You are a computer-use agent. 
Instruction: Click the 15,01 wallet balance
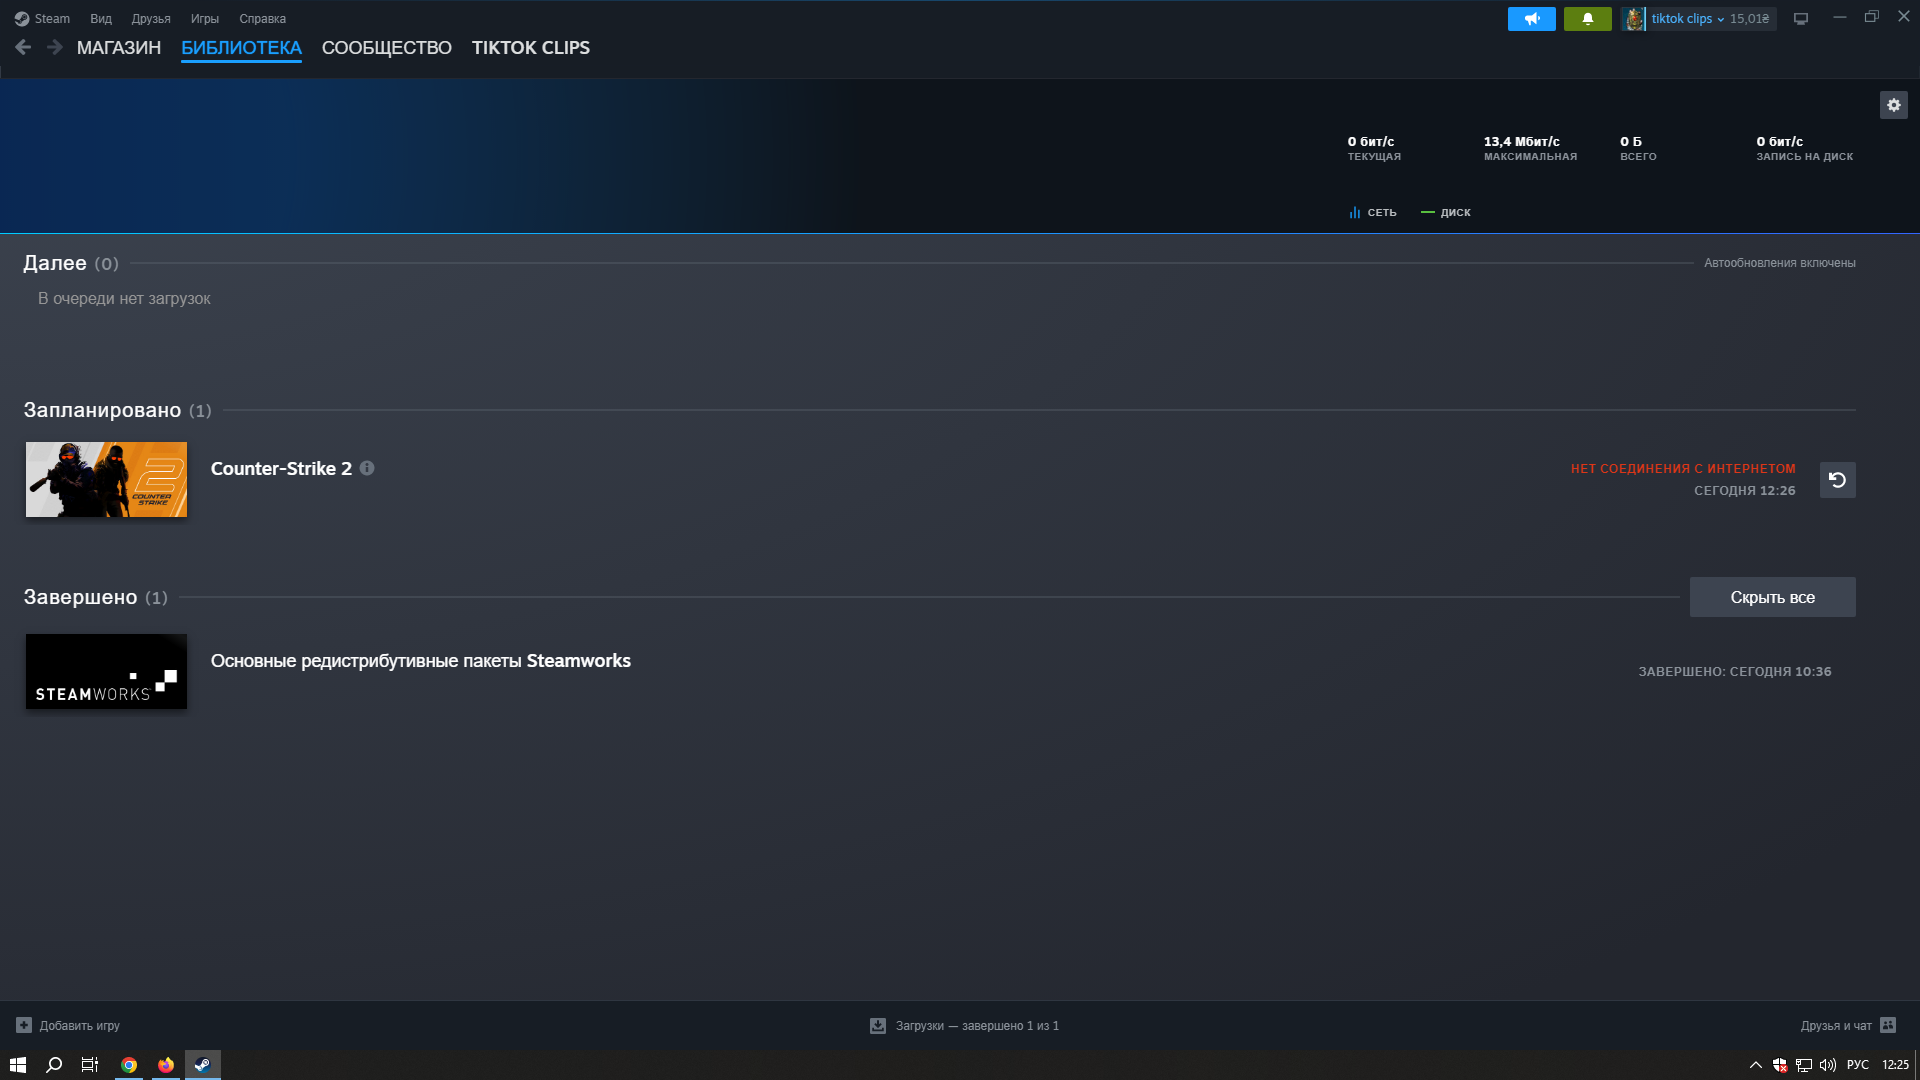pos(1750,19)
